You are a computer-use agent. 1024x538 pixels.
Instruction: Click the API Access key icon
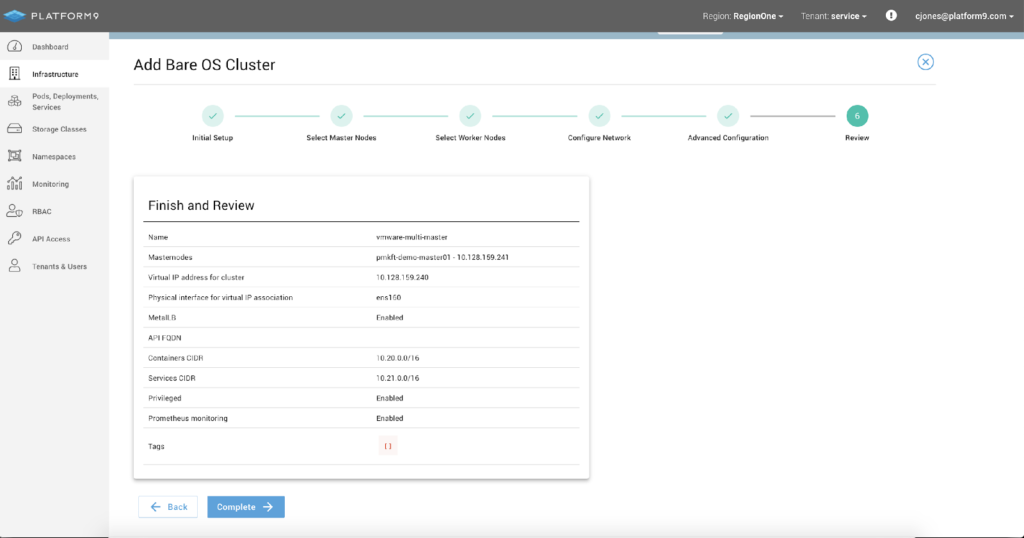[15, 238]
